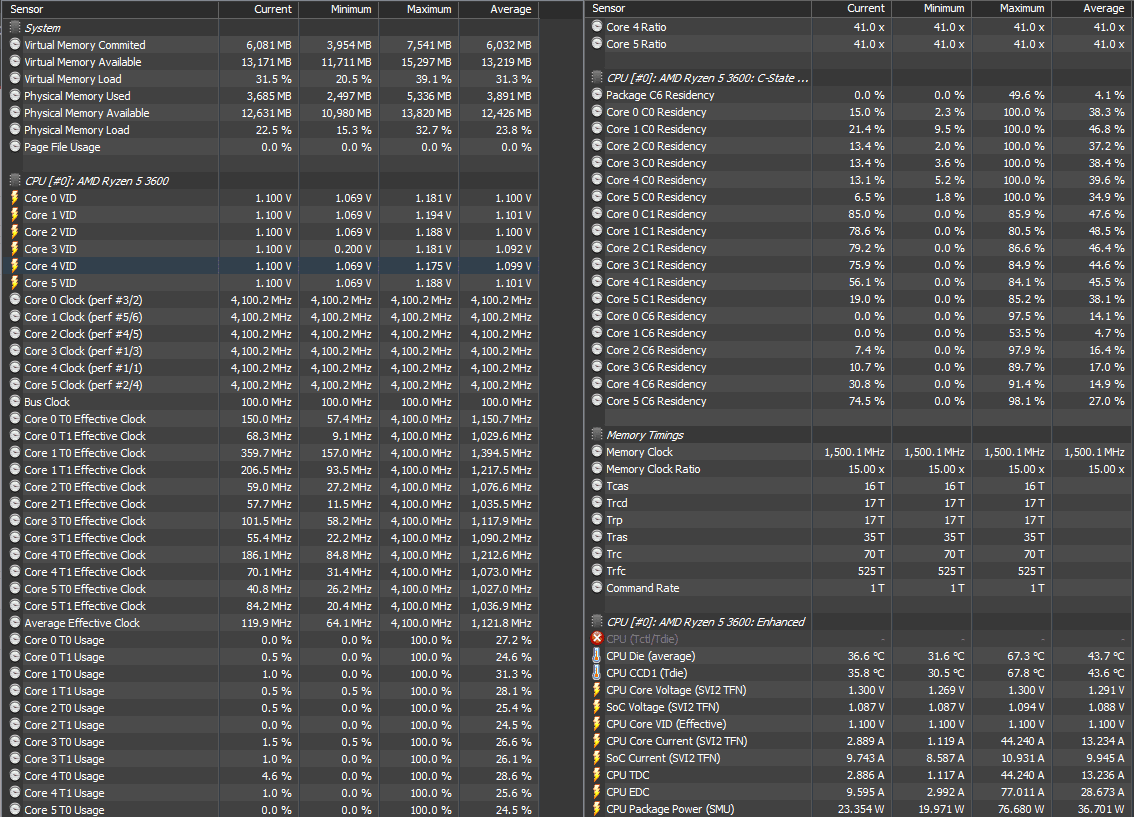The width and height of the screenshot is (1134, 817).
Task: Select the Tras memory timing row
Action: pos(858,536)
